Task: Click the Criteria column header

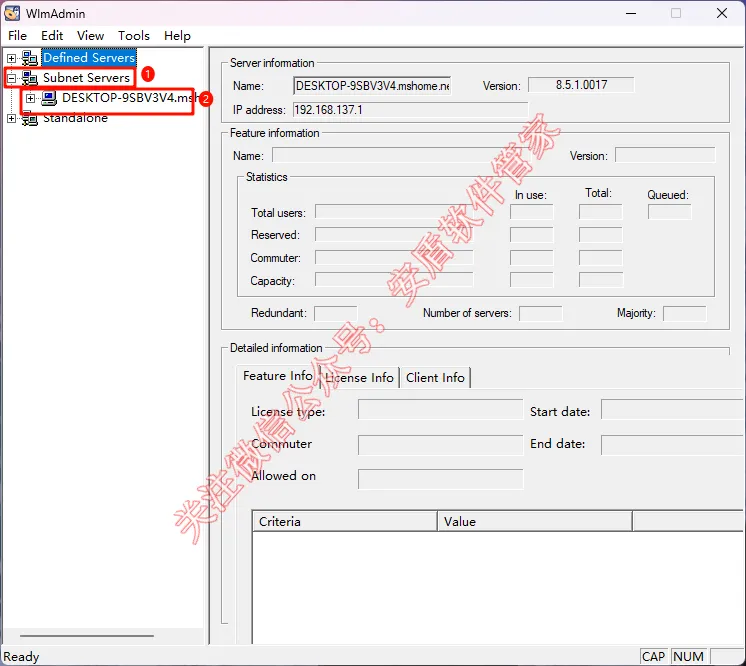Action: tap(344, 521)
